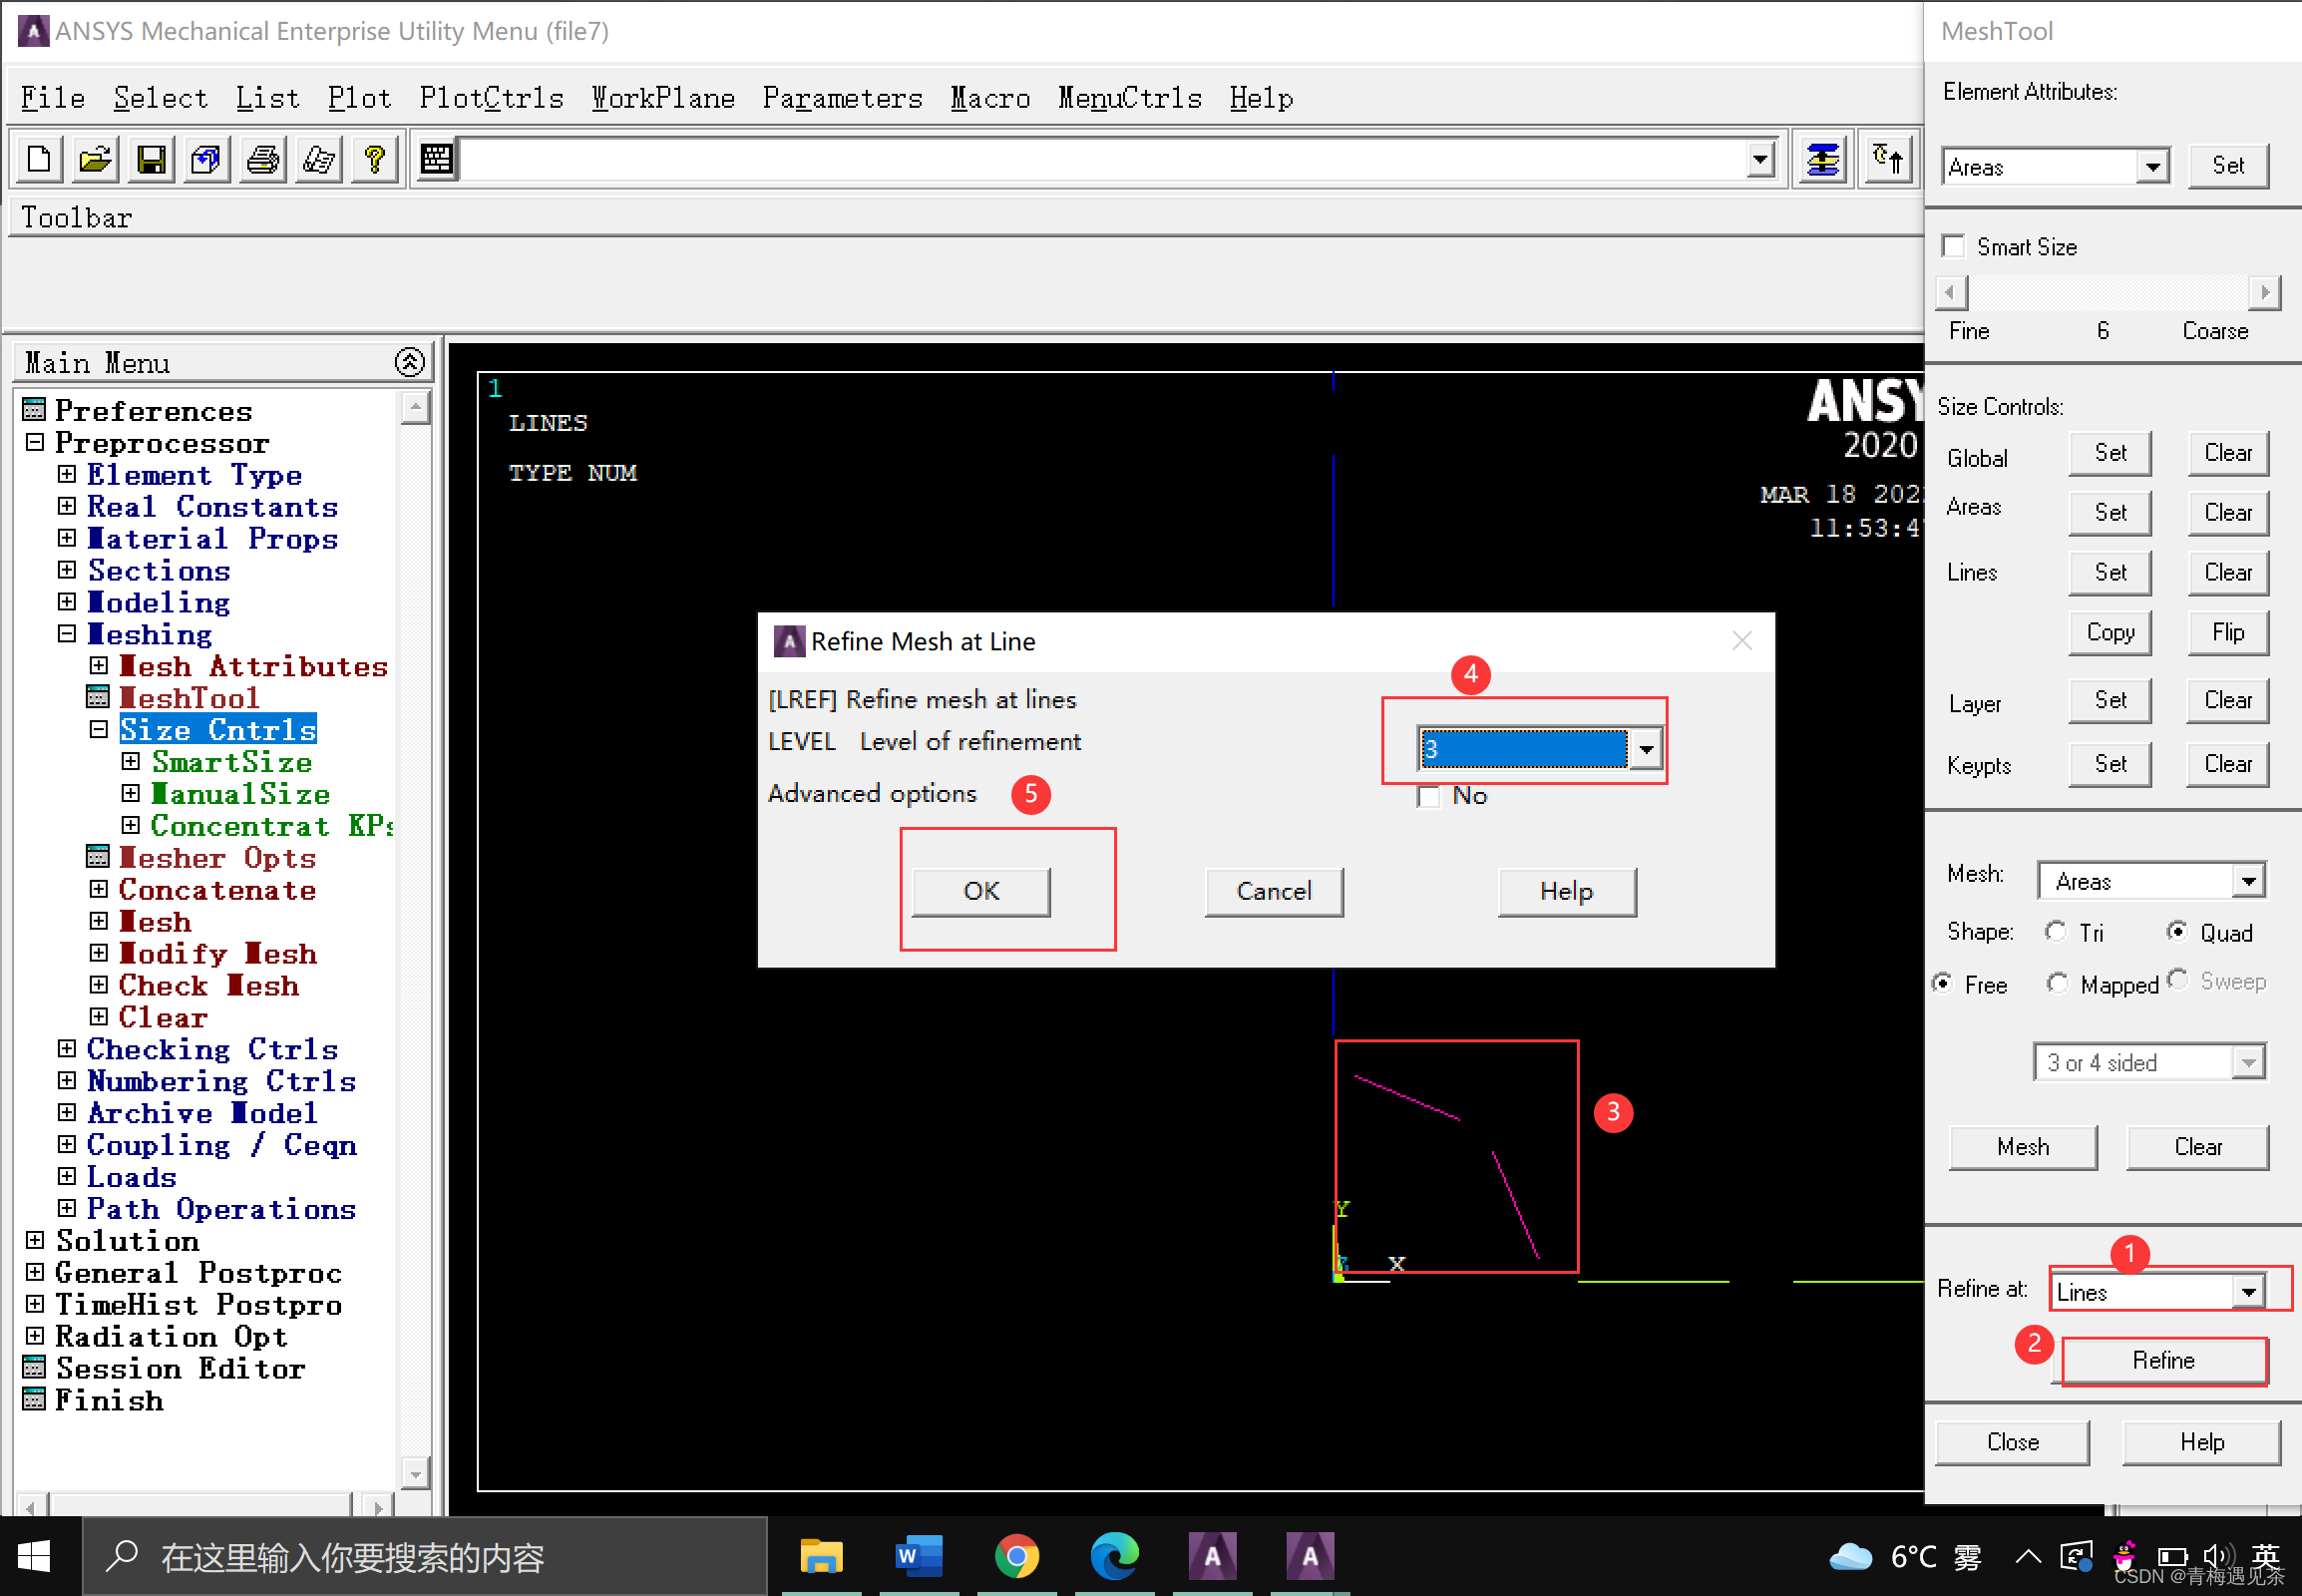
Task: Click the Raise Hidden toolbar icon
Action: (1822, 159)
